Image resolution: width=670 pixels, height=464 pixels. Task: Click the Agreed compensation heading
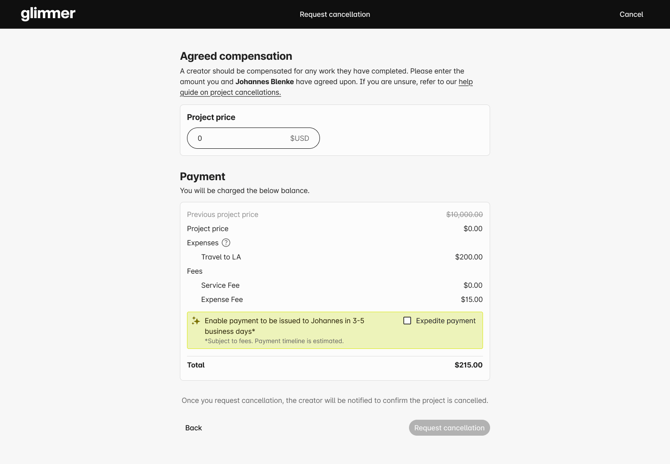(x=236, y=56)
